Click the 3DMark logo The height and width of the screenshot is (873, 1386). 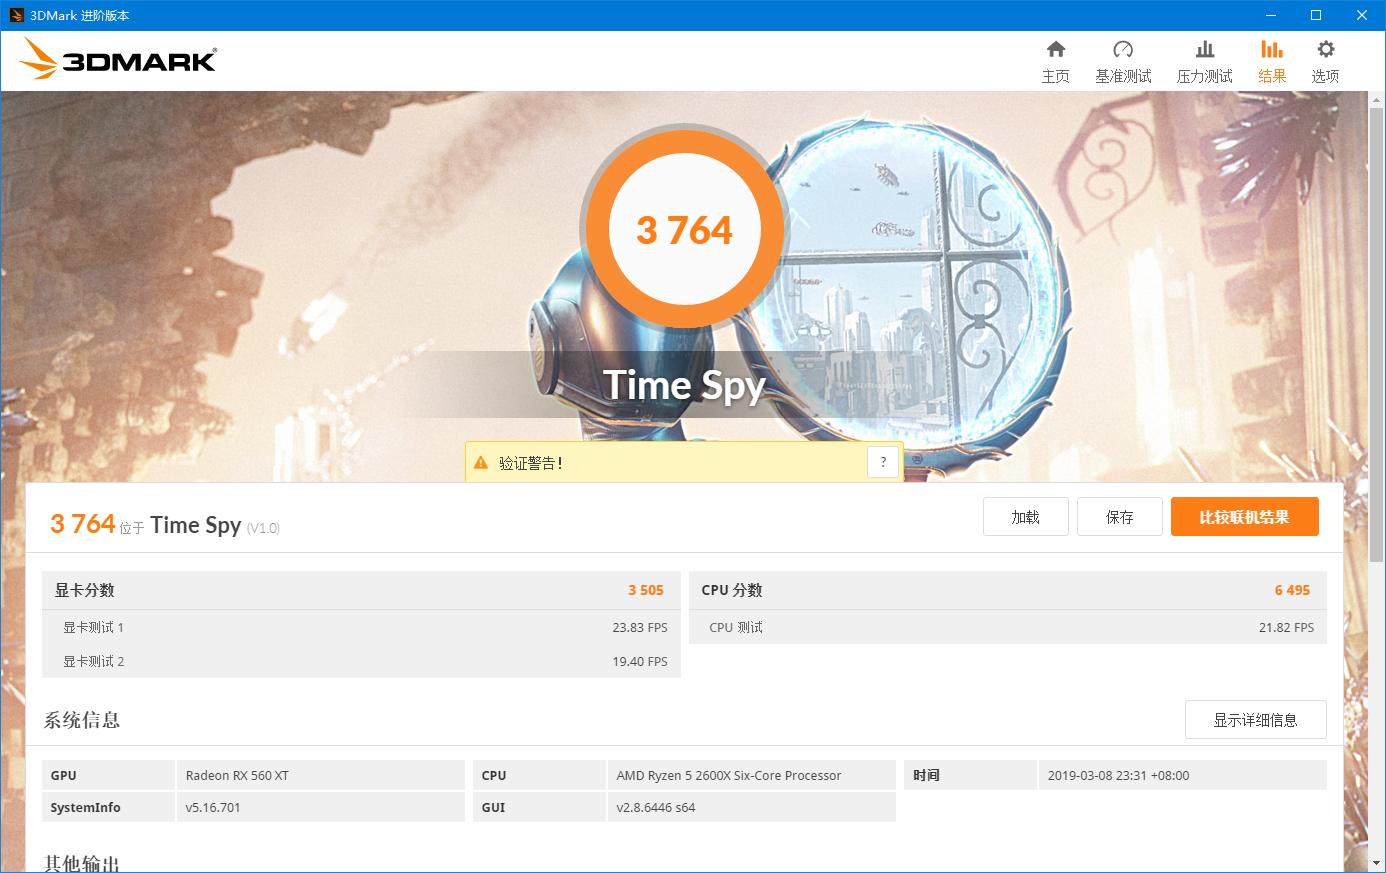point(117,59)
